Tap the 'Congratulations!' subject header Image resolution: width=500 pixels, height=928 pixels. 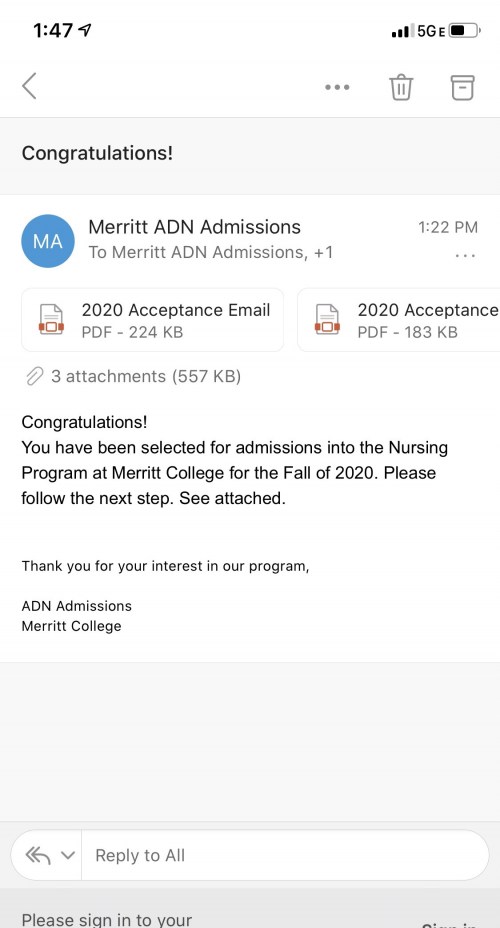98,153
